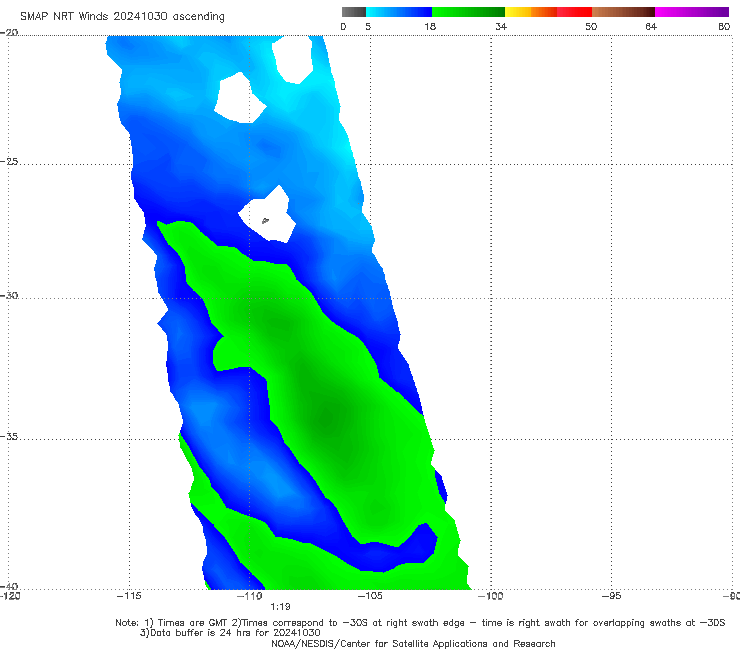Viewport: 740px width, 650px height.
Task: Click the color bar label '64'
Action: (x=651, y=26)
